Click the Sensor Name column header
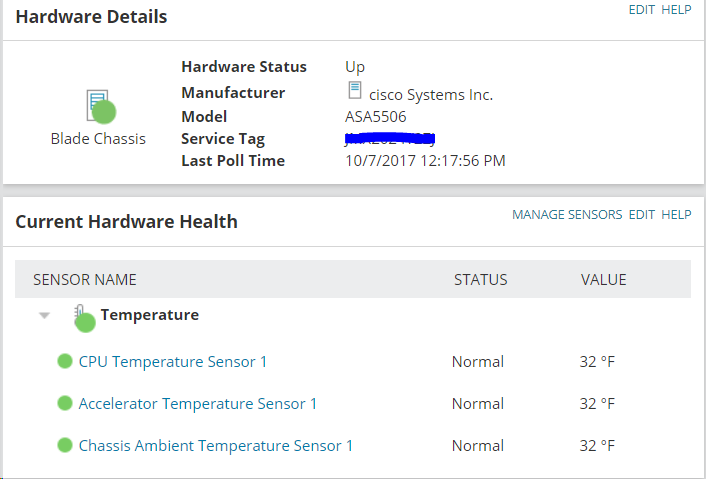706x479 pixels. 85,279
